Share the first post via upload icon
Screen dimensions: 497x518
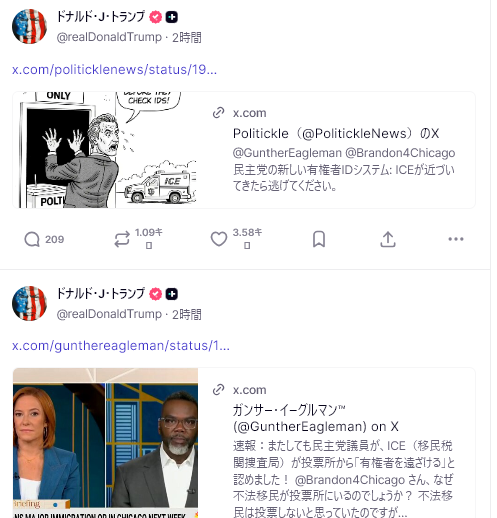[388, 239]
